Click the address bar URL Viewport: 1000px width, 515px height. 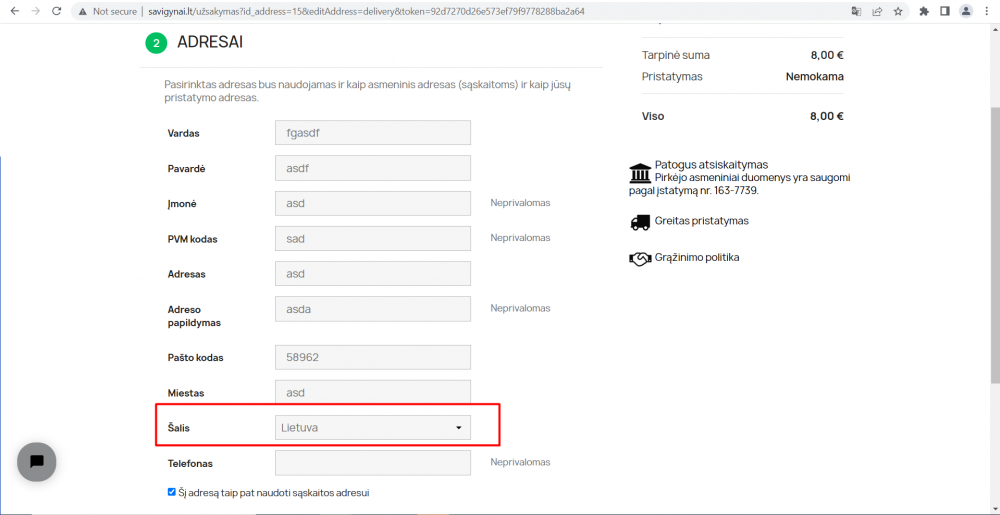367,11
